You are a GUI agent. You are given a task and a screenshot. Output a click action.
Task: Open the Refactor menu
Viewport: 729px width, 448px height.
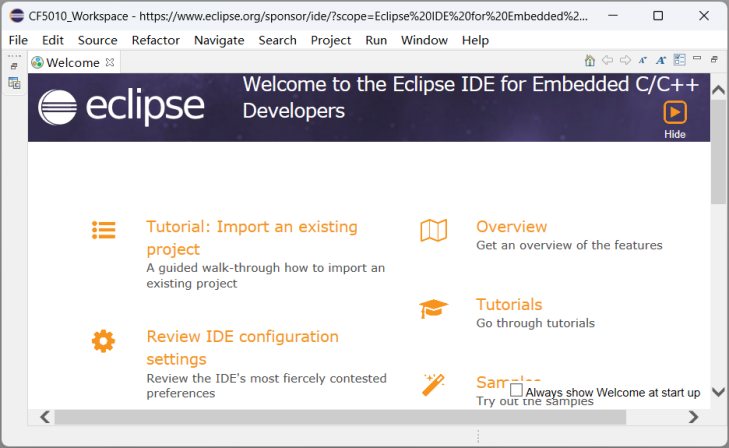[156, 40]
